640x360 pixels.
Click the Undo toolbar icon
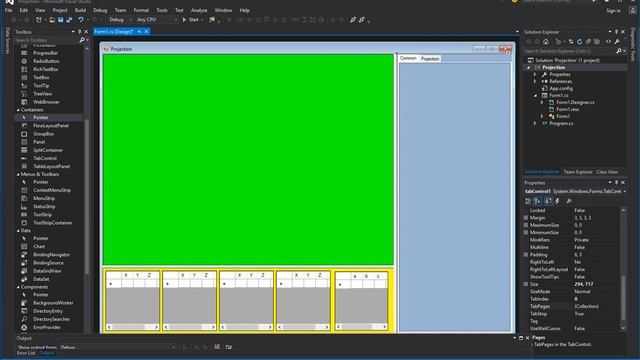[81, 20]
